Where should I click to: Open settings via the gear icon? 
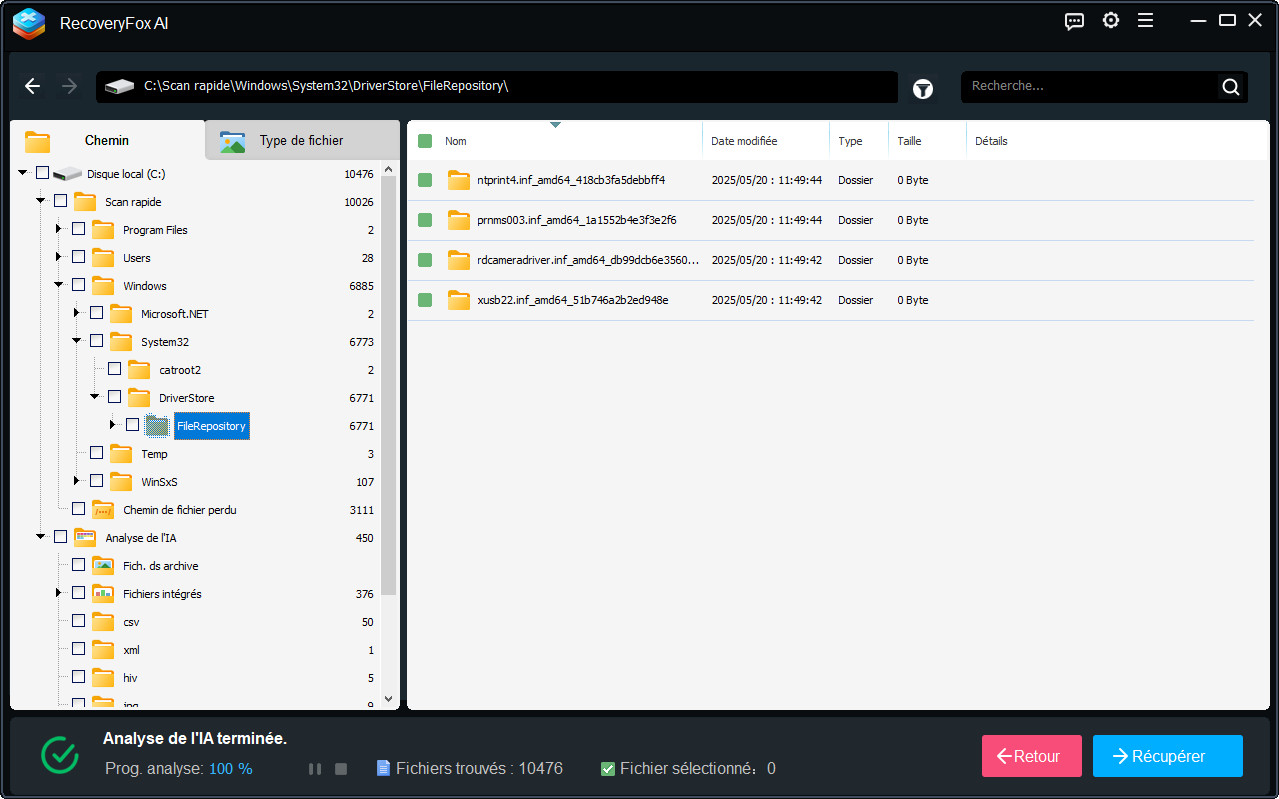(1111, 21)
